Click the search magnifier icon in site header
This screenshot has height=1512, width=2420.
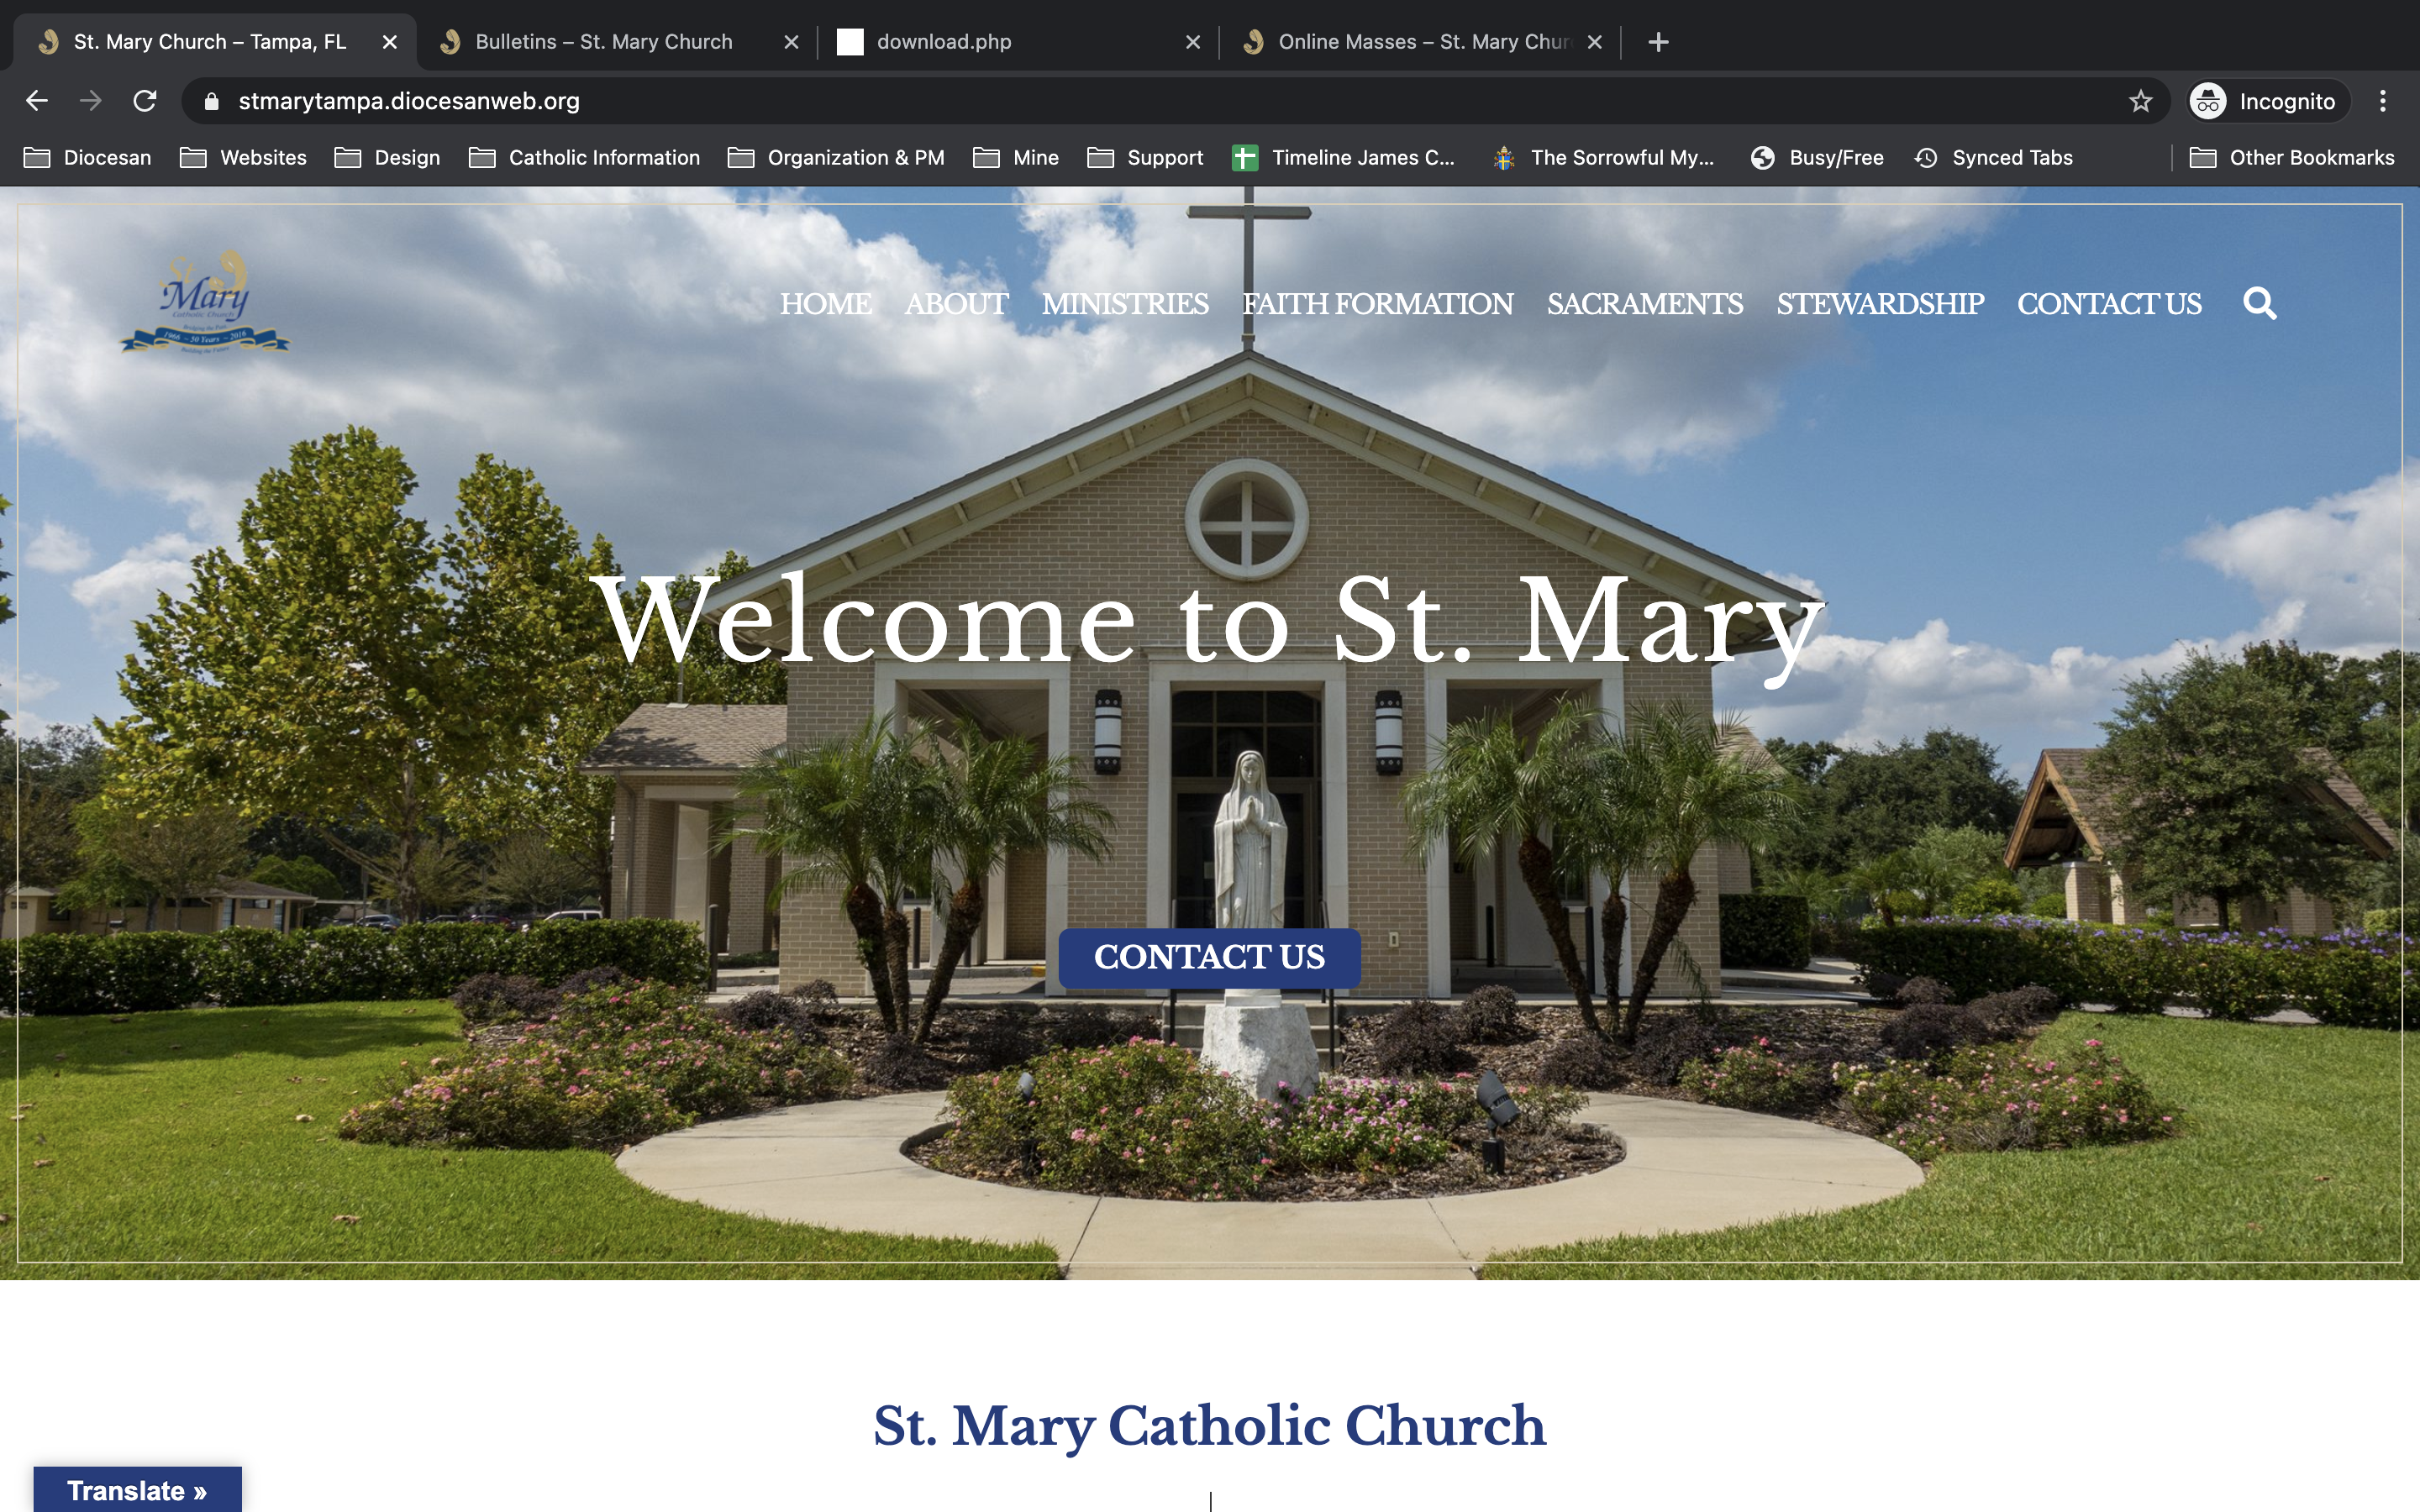2259,303
